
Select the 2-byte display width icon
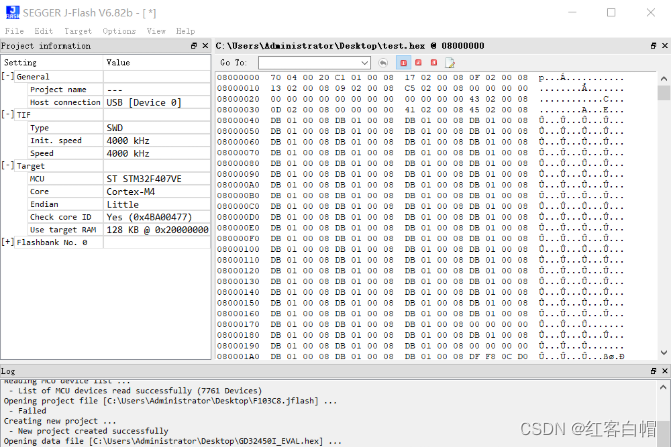(x=418, y=63)
